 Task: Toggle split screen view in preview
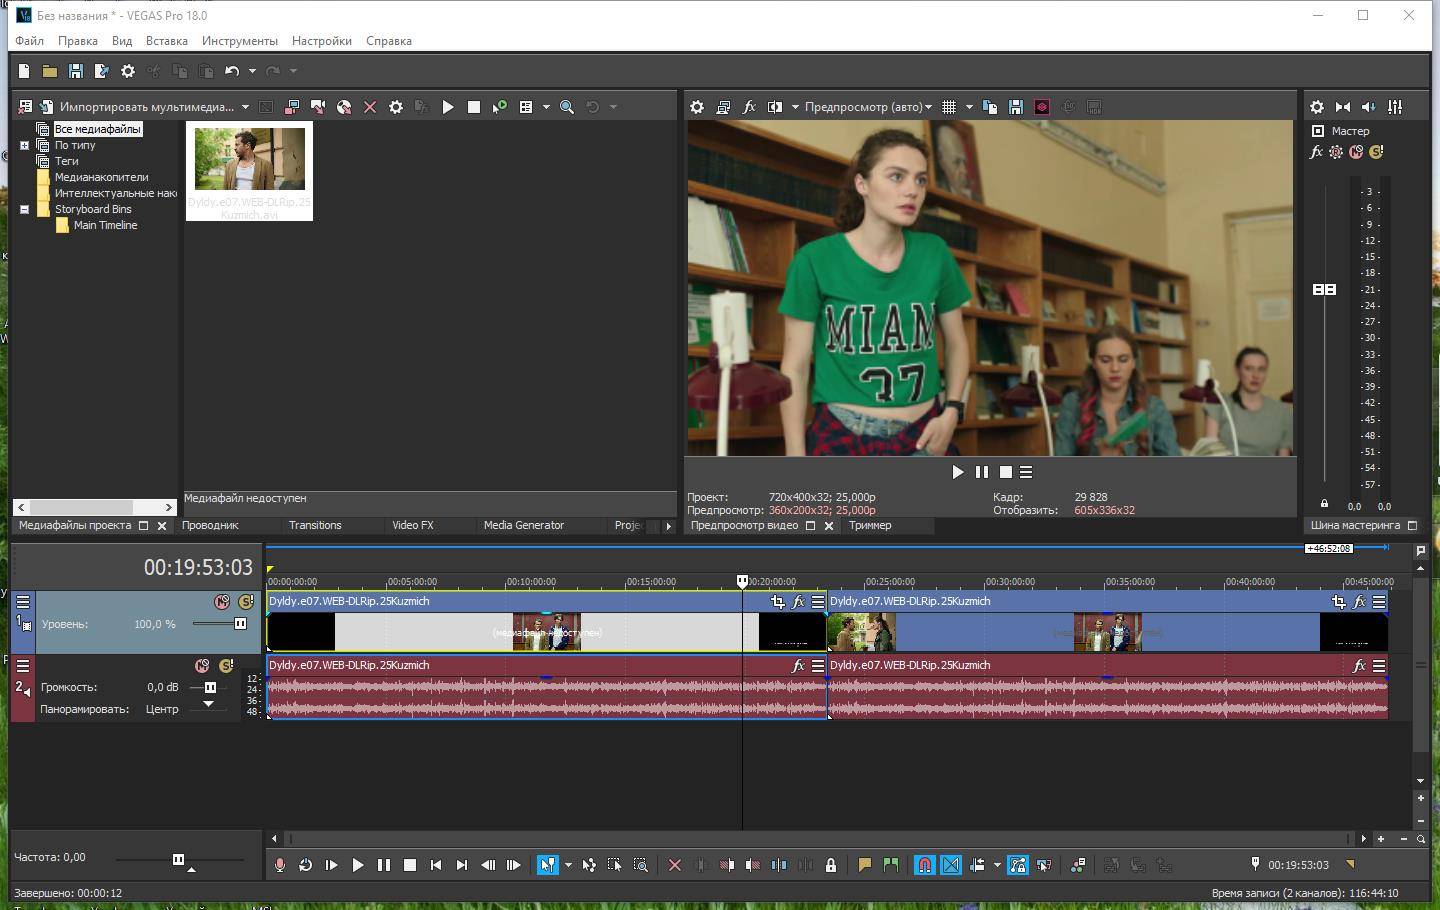click(775, 107)
